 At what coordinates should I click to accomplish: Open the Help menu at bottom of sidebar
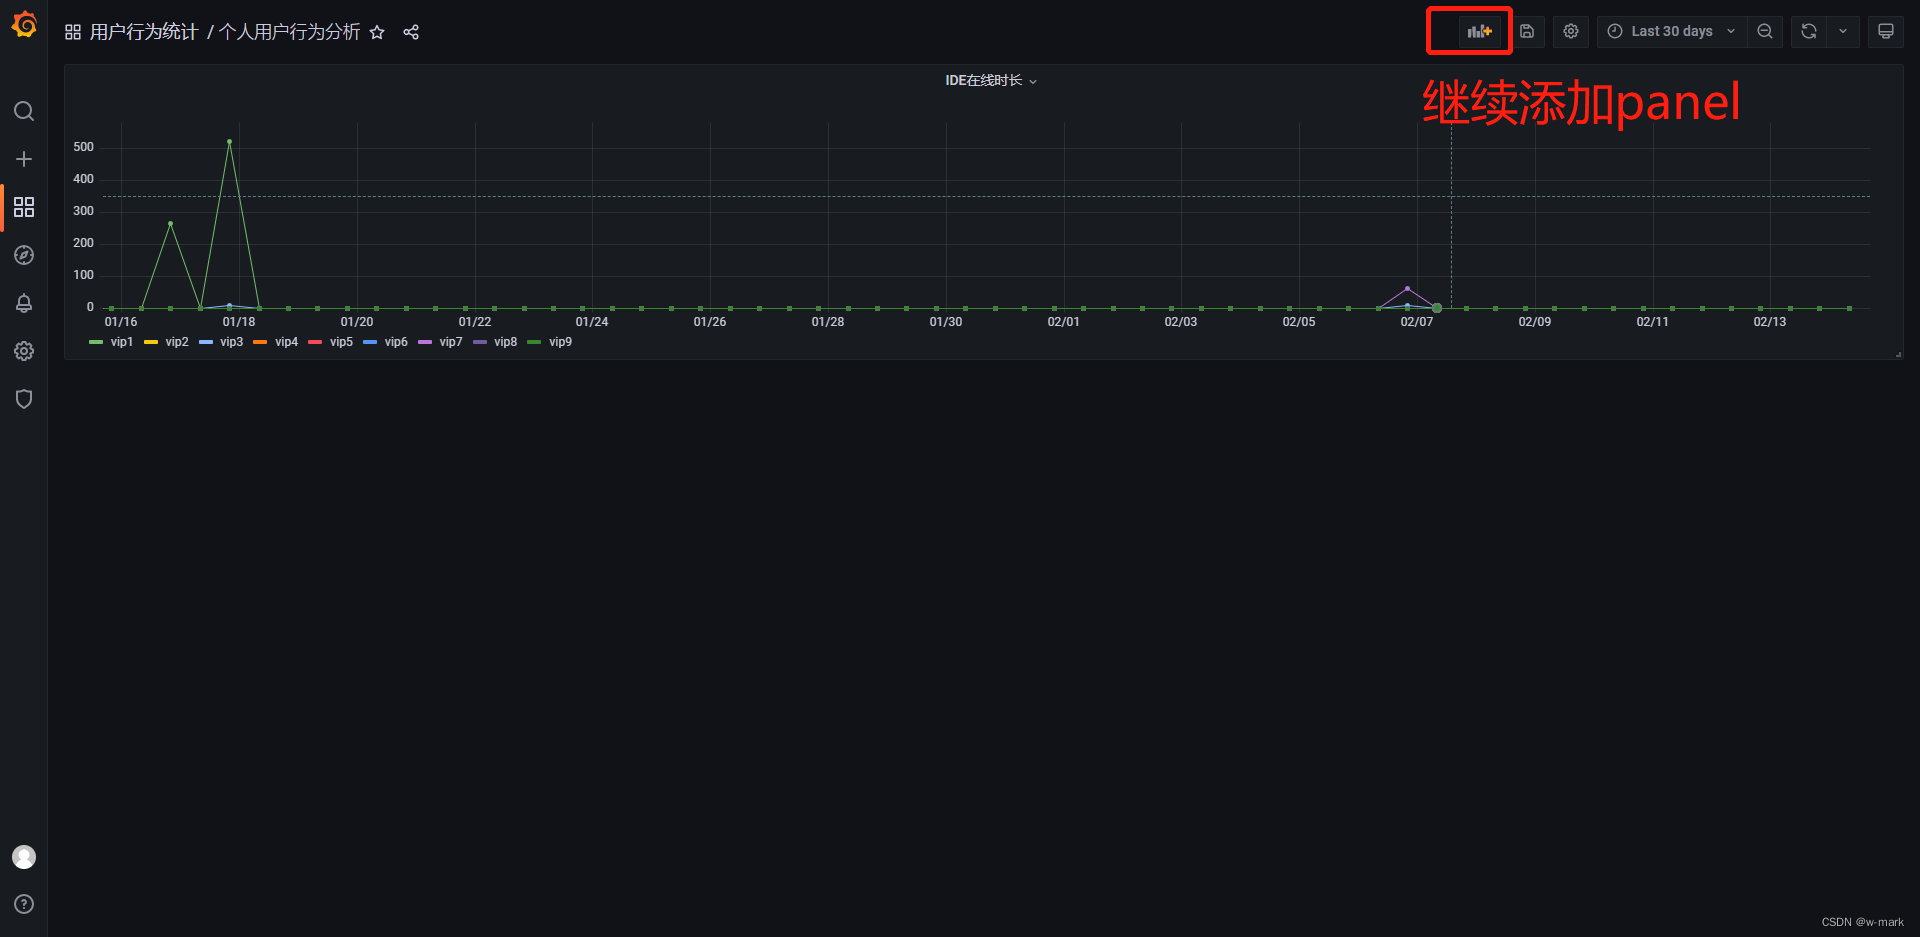point(24,904)
